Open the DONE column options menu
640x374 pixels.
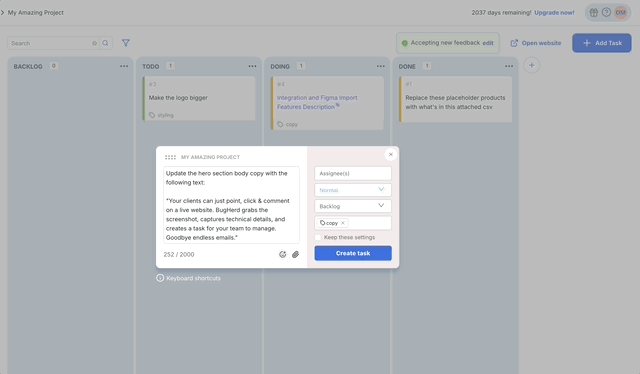pos(509,66)
